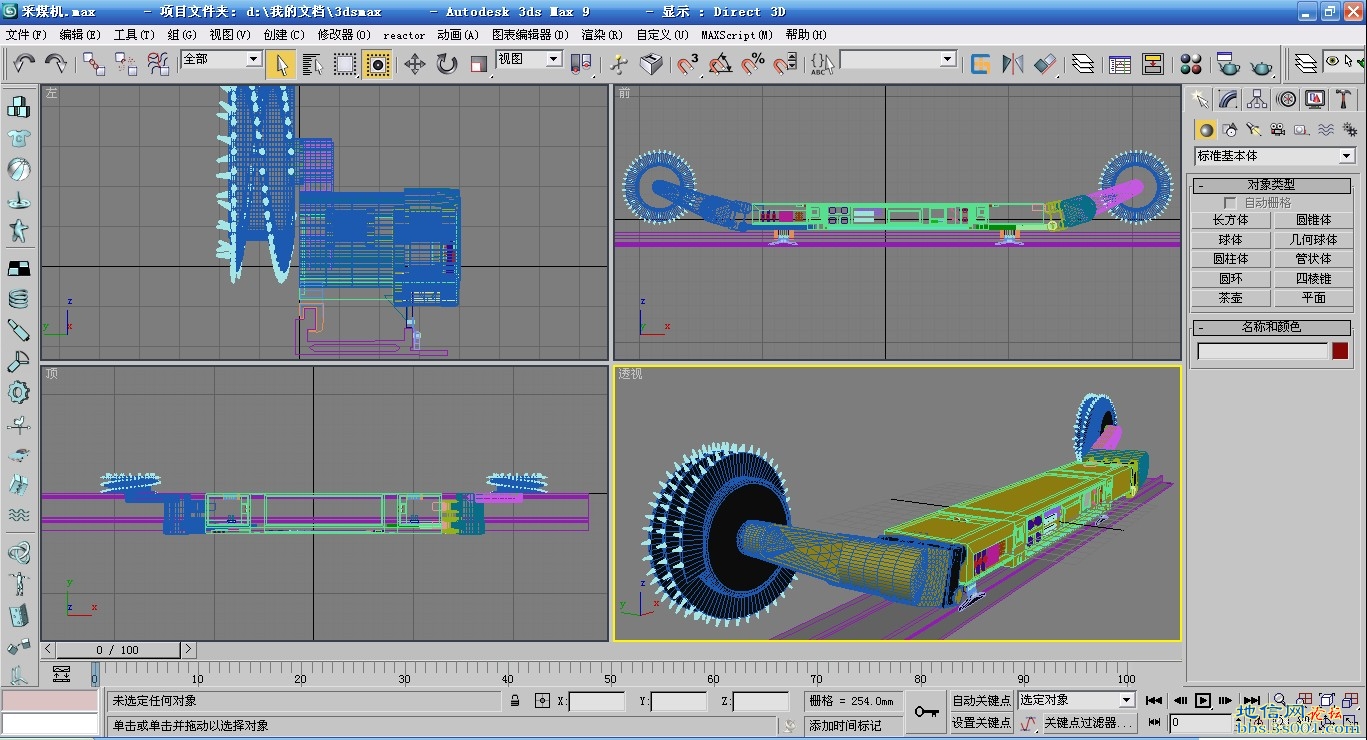Select the Bind to Space Warp tool
Screen dimensions: 1367x740
pyautogui.click(x=159, y=64)
